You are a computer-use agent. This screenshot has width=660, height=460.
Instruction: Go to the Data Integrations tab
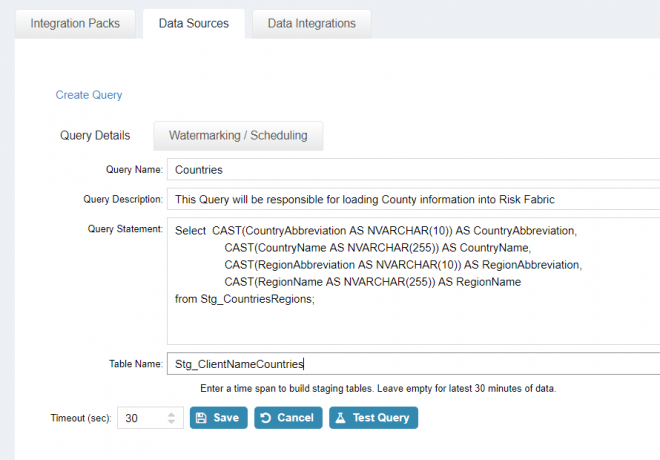pos(311,24)
